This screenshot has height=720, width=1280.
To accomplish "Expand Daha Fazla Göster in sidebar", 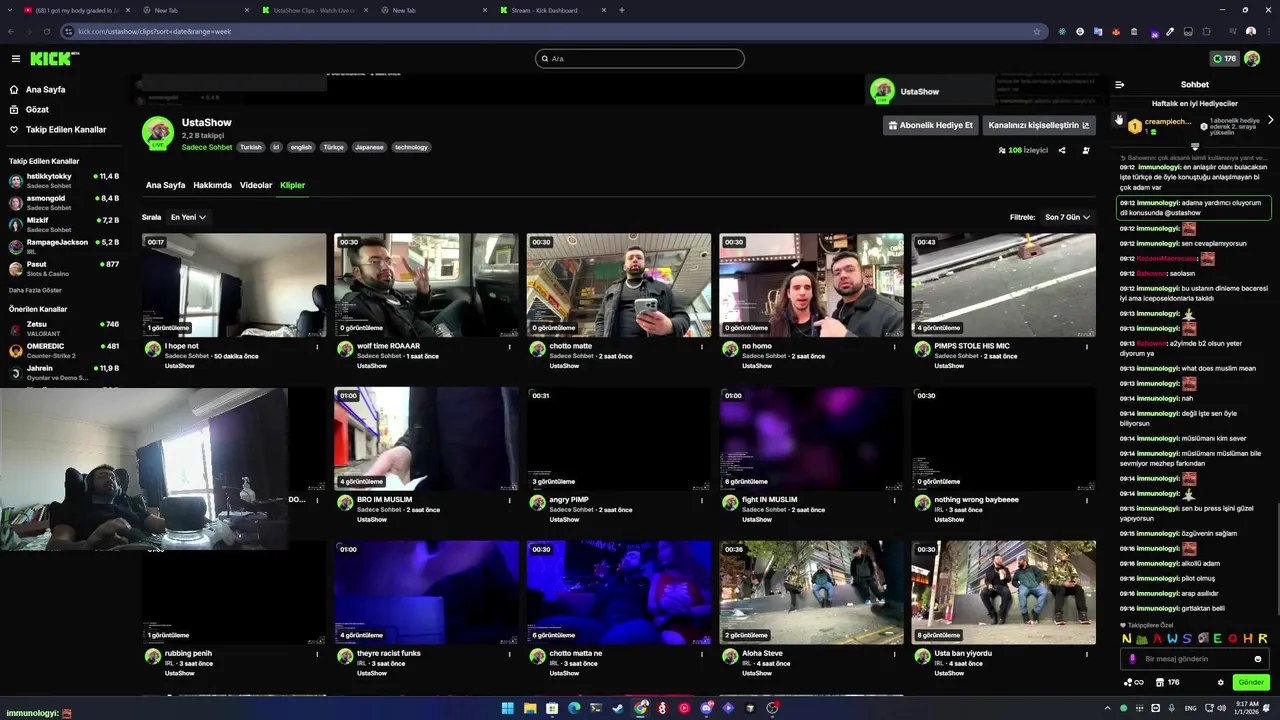I will [x=35, y=290].
